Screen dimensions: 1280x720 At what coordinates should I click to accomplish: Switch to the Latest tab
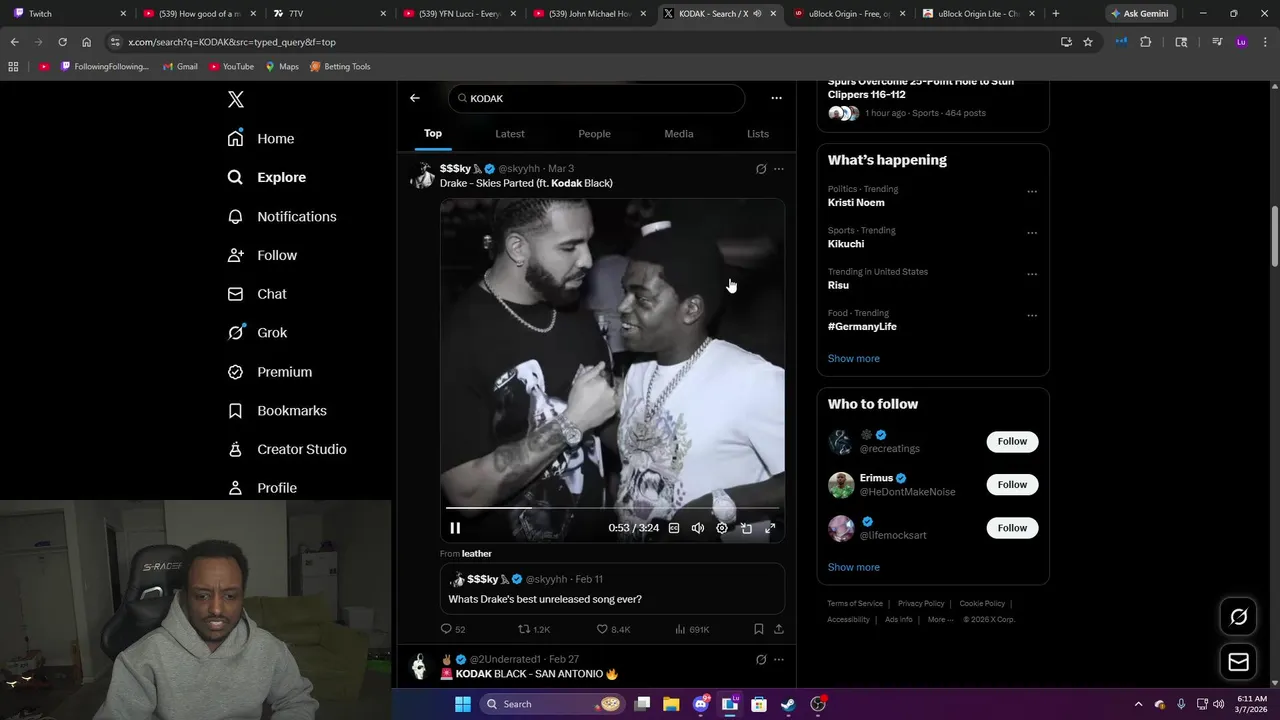point(510,133)
